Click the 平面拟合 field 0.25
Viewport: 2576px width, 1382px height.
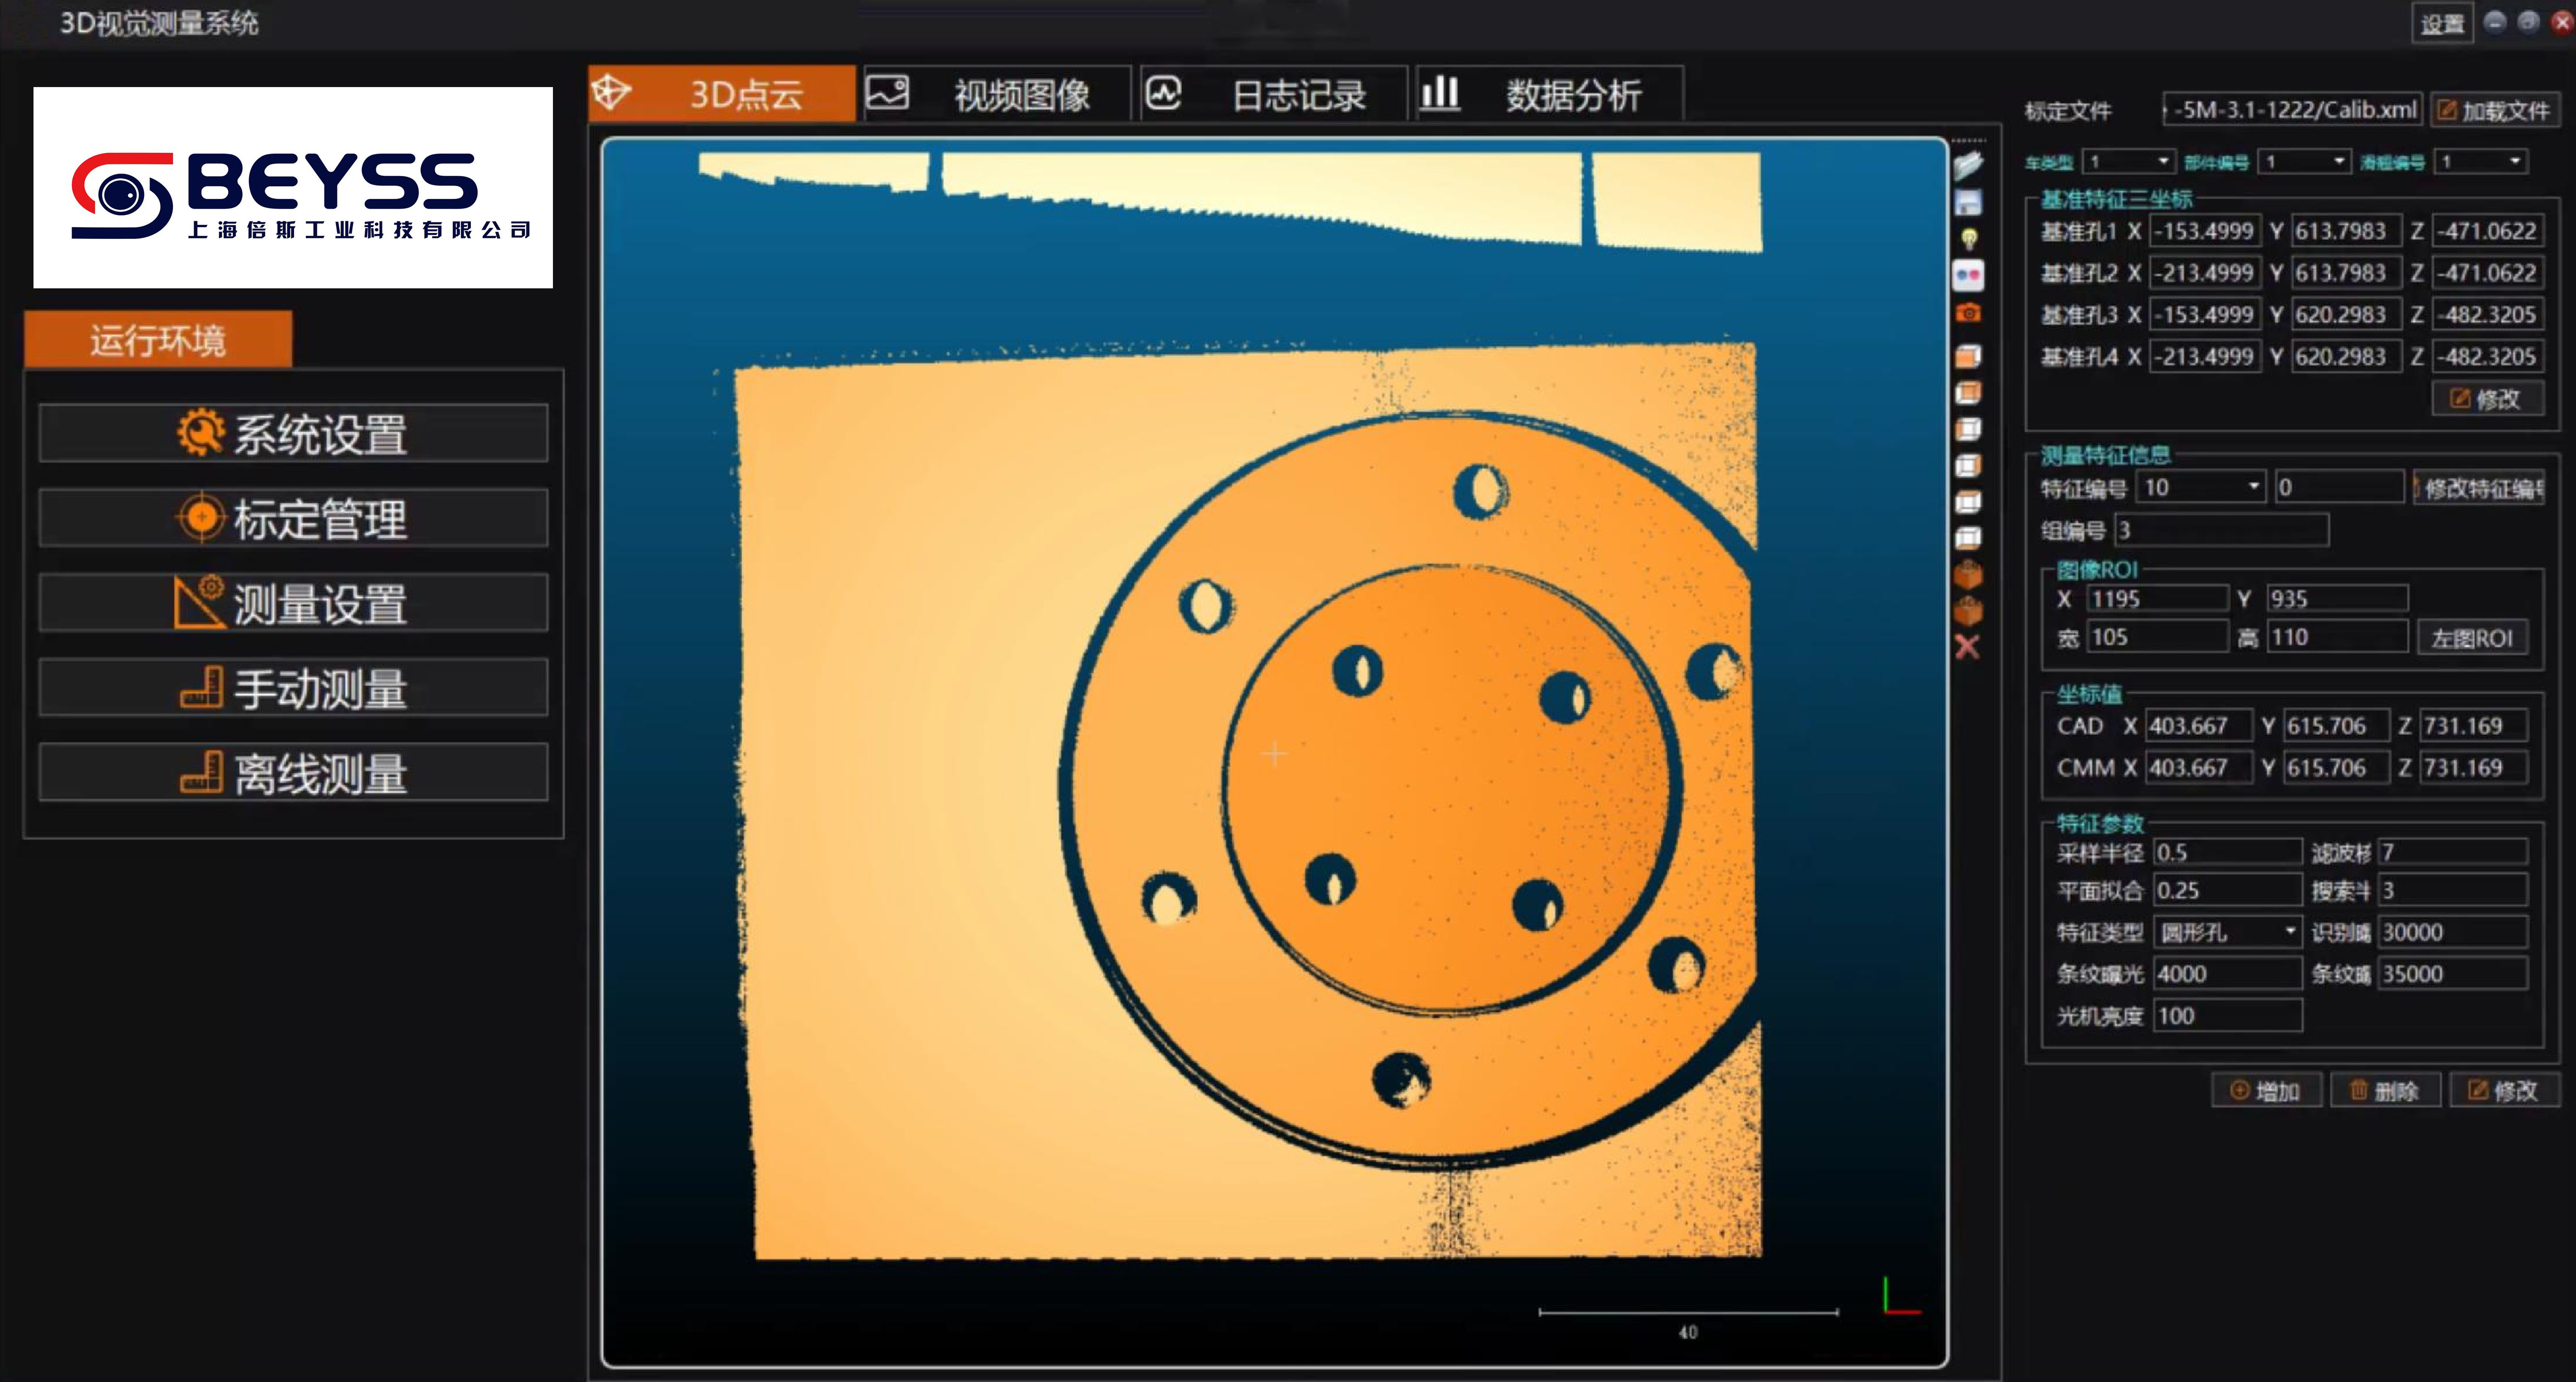click(2228, 890)
